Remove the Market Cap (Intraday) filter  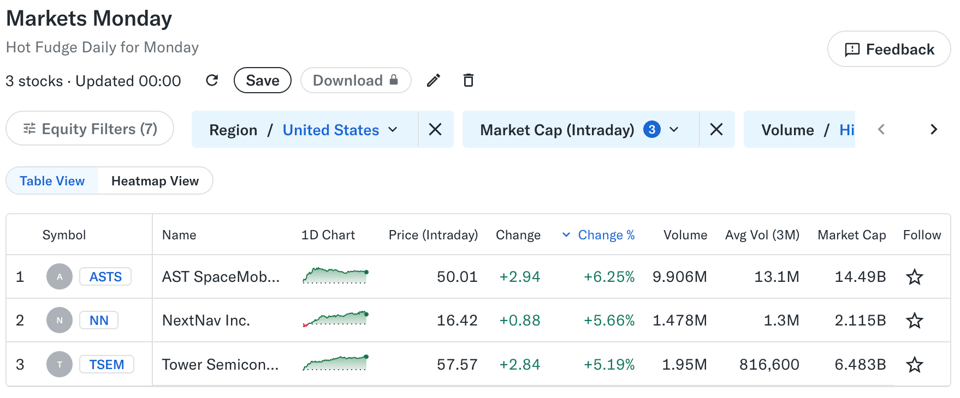(716, 129)
